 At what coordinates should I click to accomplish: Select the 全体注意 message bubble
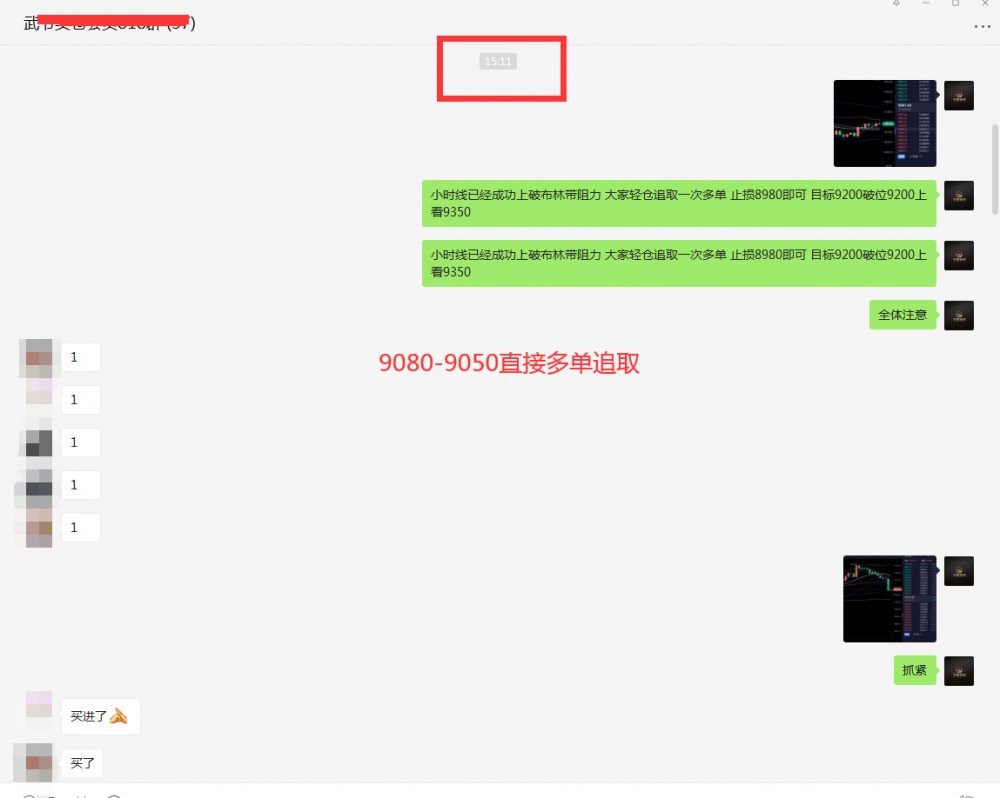[903, 314]
